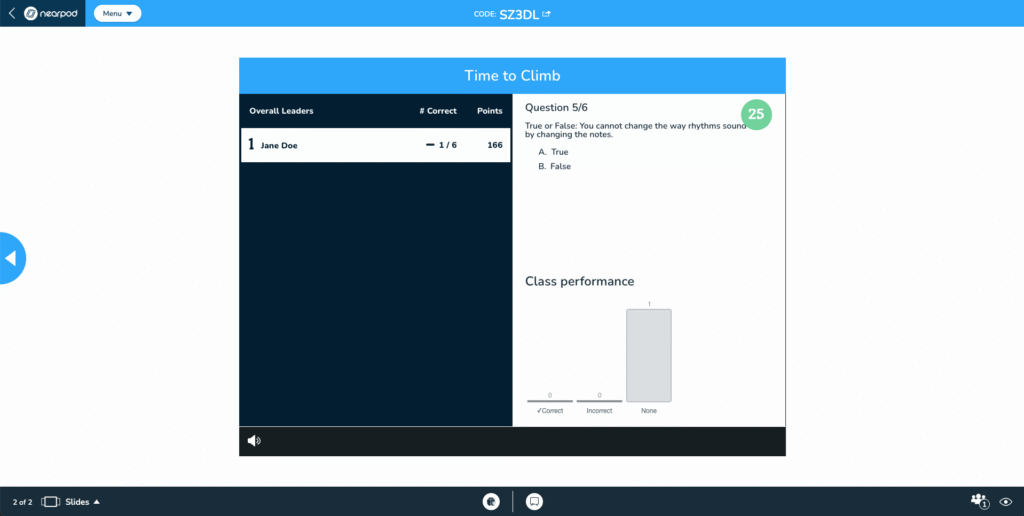Click the Nearpod logo

[50, 14]
